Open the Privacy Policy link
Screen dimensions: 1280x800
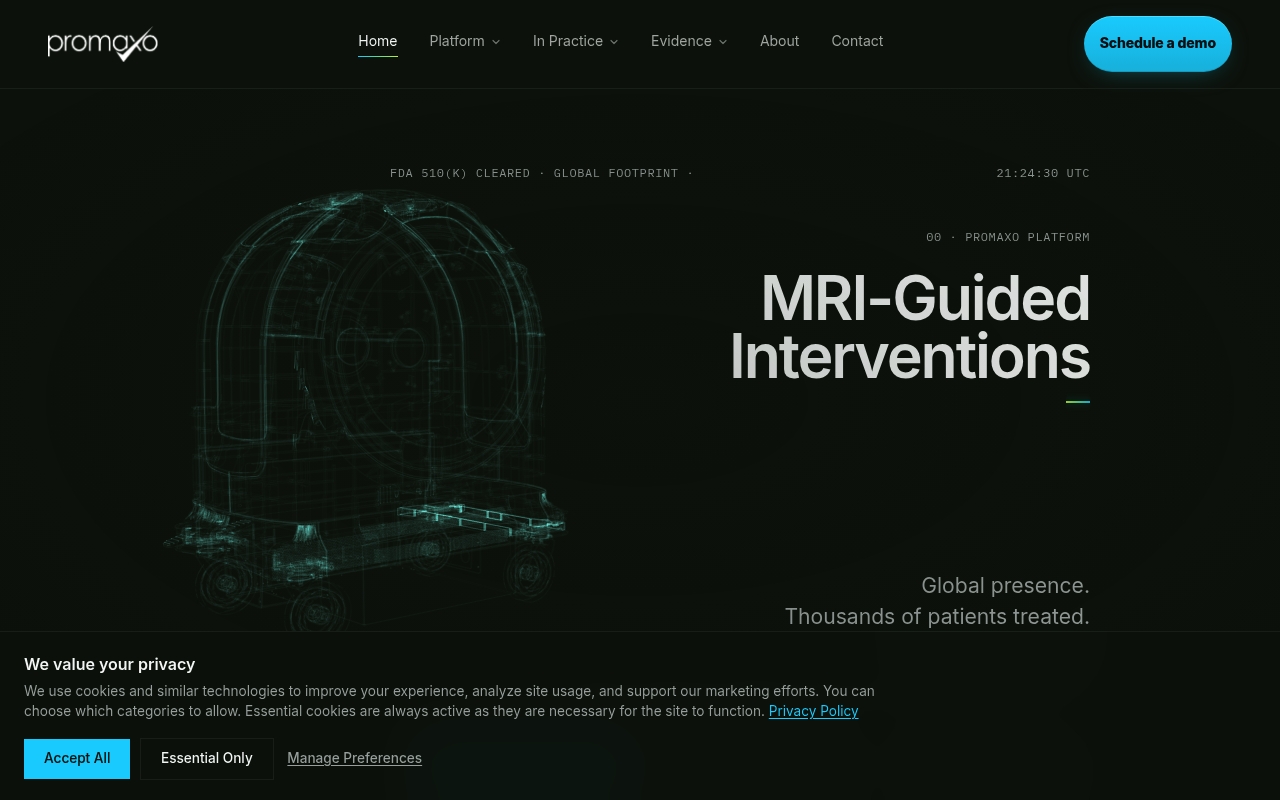click(813, 711)
